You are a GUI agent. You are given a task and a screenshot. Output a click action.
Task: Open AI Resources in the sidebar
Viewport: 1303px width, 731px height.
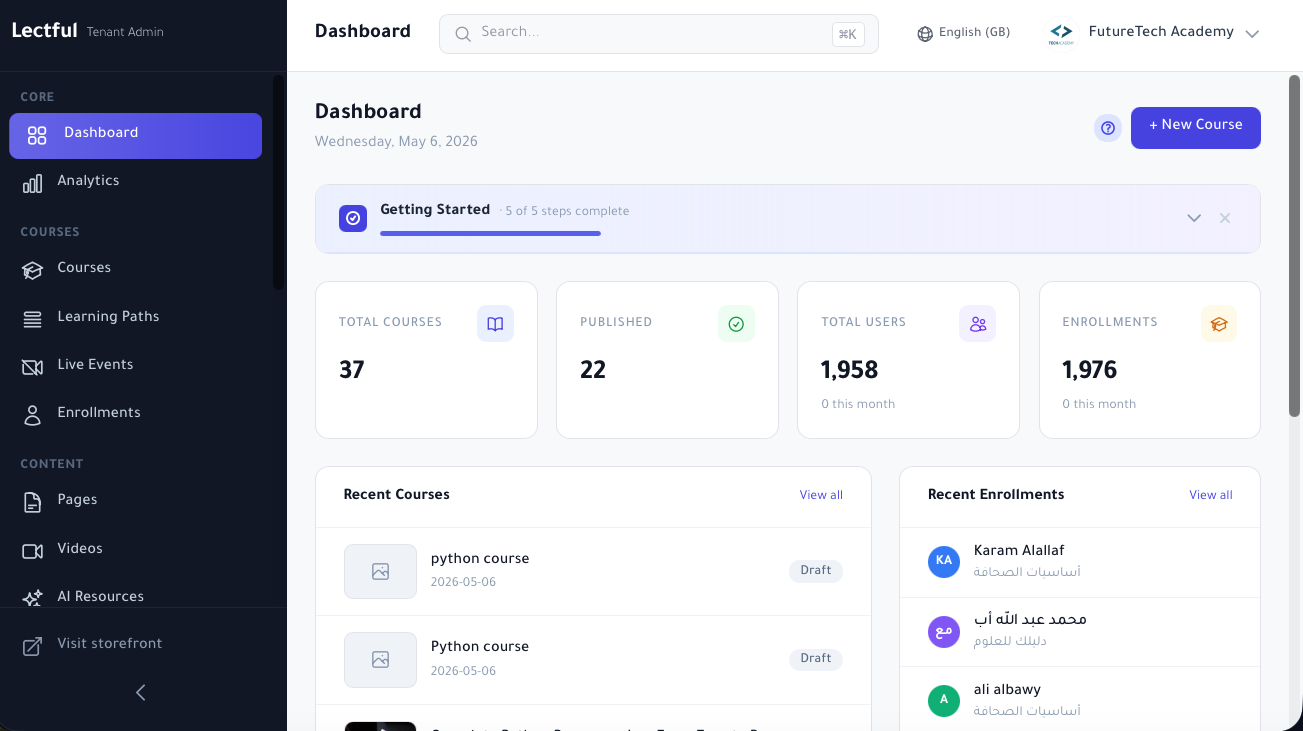click(x=136, y=598)
